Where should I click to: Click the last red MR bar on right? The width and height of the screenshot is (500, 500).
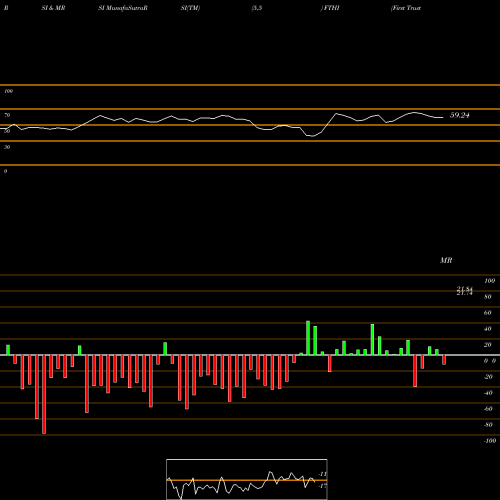pyautogui.click(x=444, y=360)
